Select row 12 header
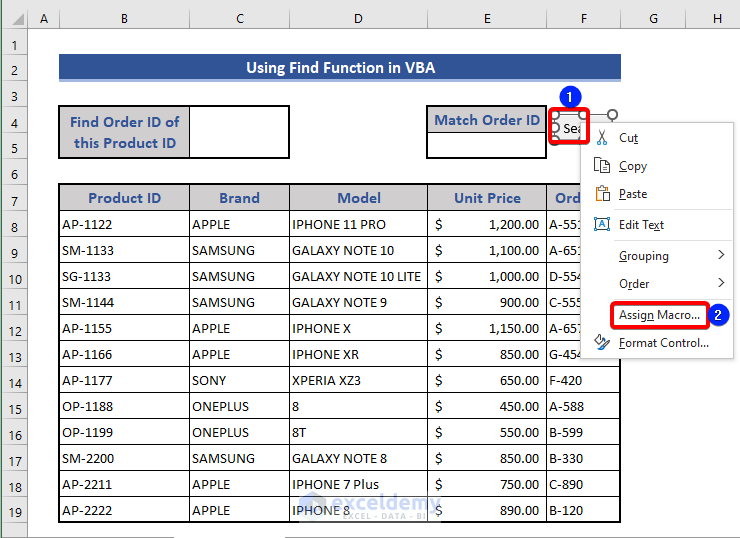 [14, 328]
